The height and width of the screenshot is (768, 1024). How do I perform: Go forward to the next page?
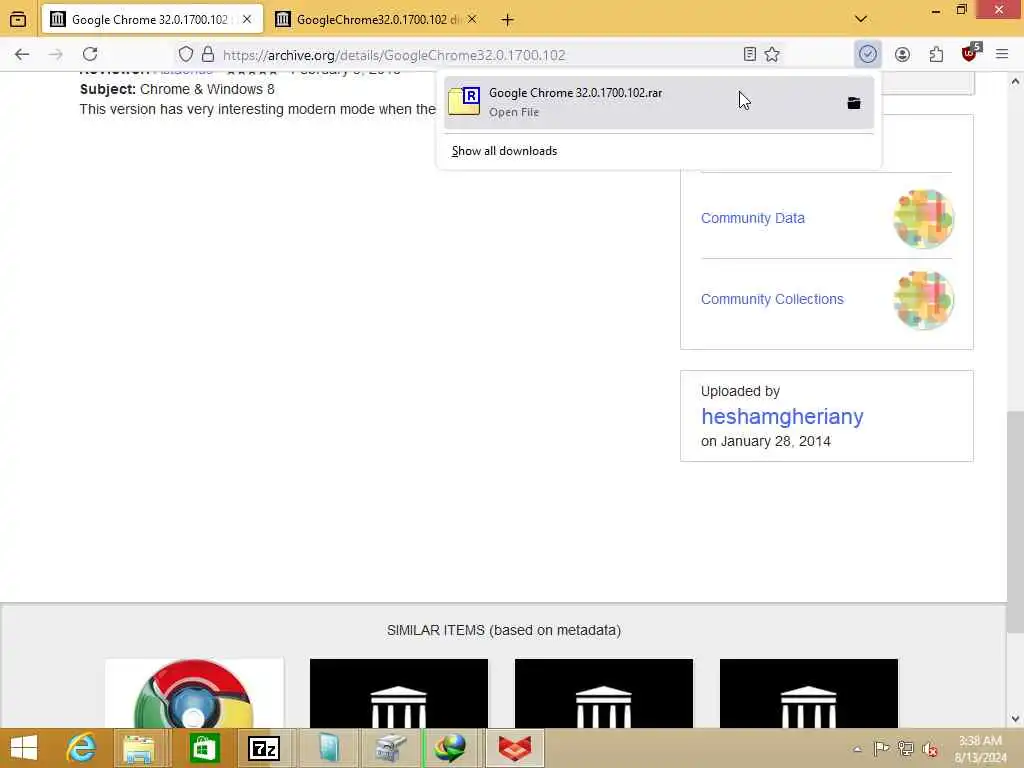(56, 54)
